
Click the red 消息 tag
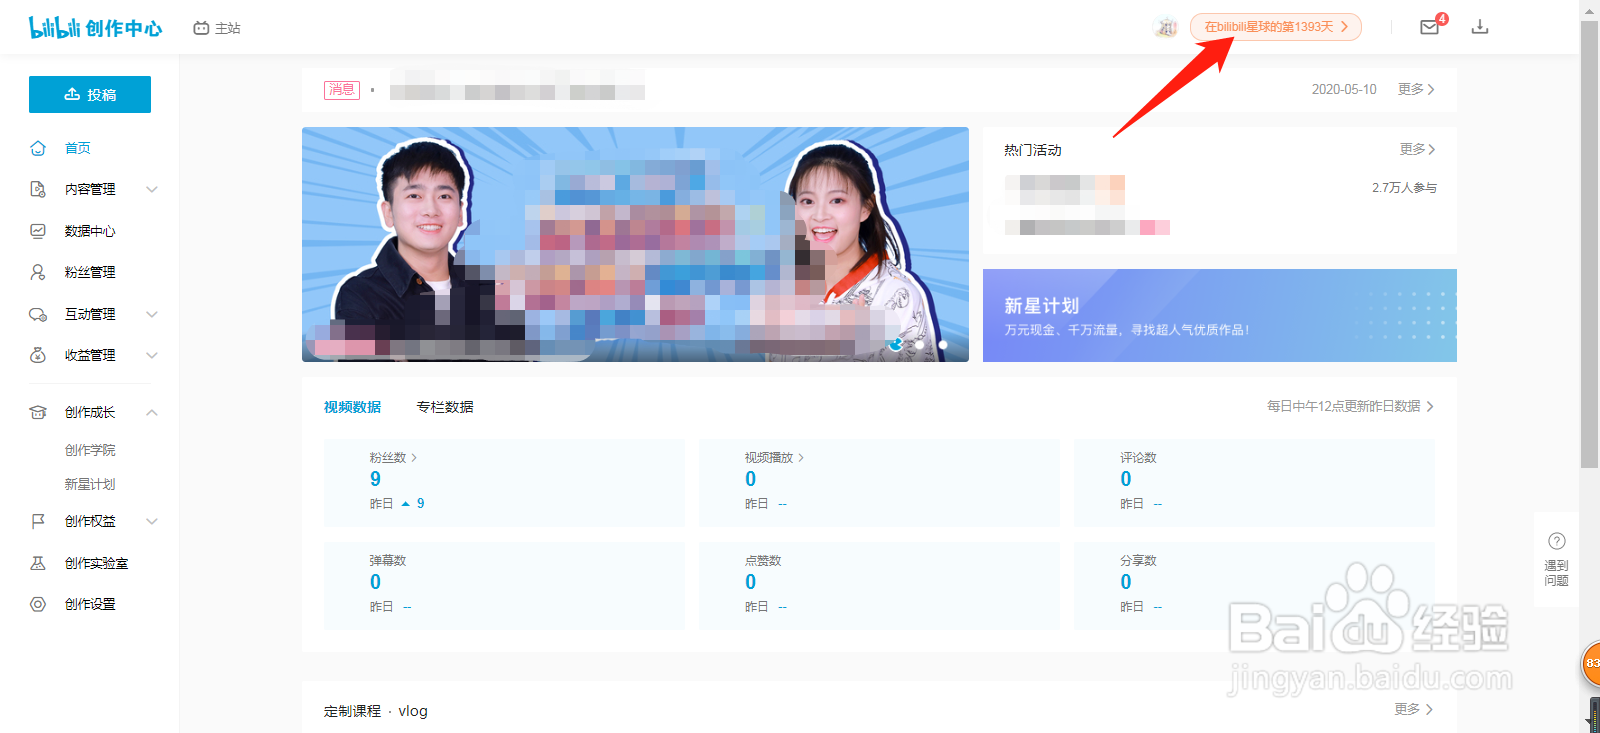click(342, 90)
